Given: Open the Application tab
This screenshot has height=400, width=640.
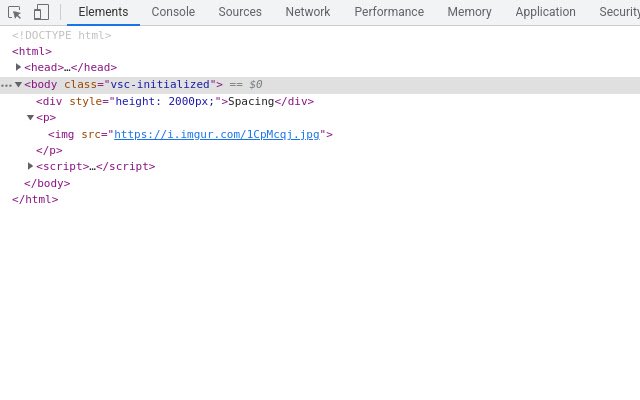Looking at the screenshot, I should pyautogui.click(x=545, y=12).
